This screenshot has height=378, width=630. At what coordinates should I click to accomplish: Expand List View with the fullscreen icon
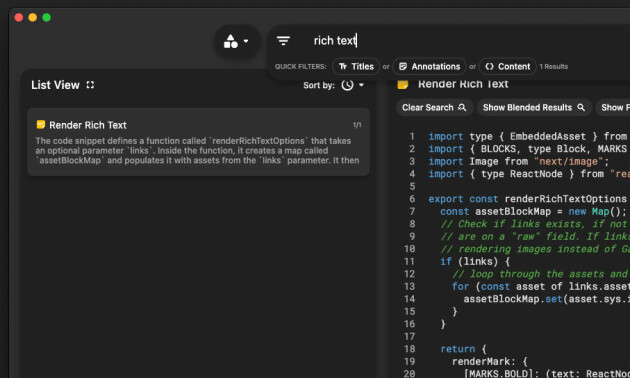[x=90, y=85]
